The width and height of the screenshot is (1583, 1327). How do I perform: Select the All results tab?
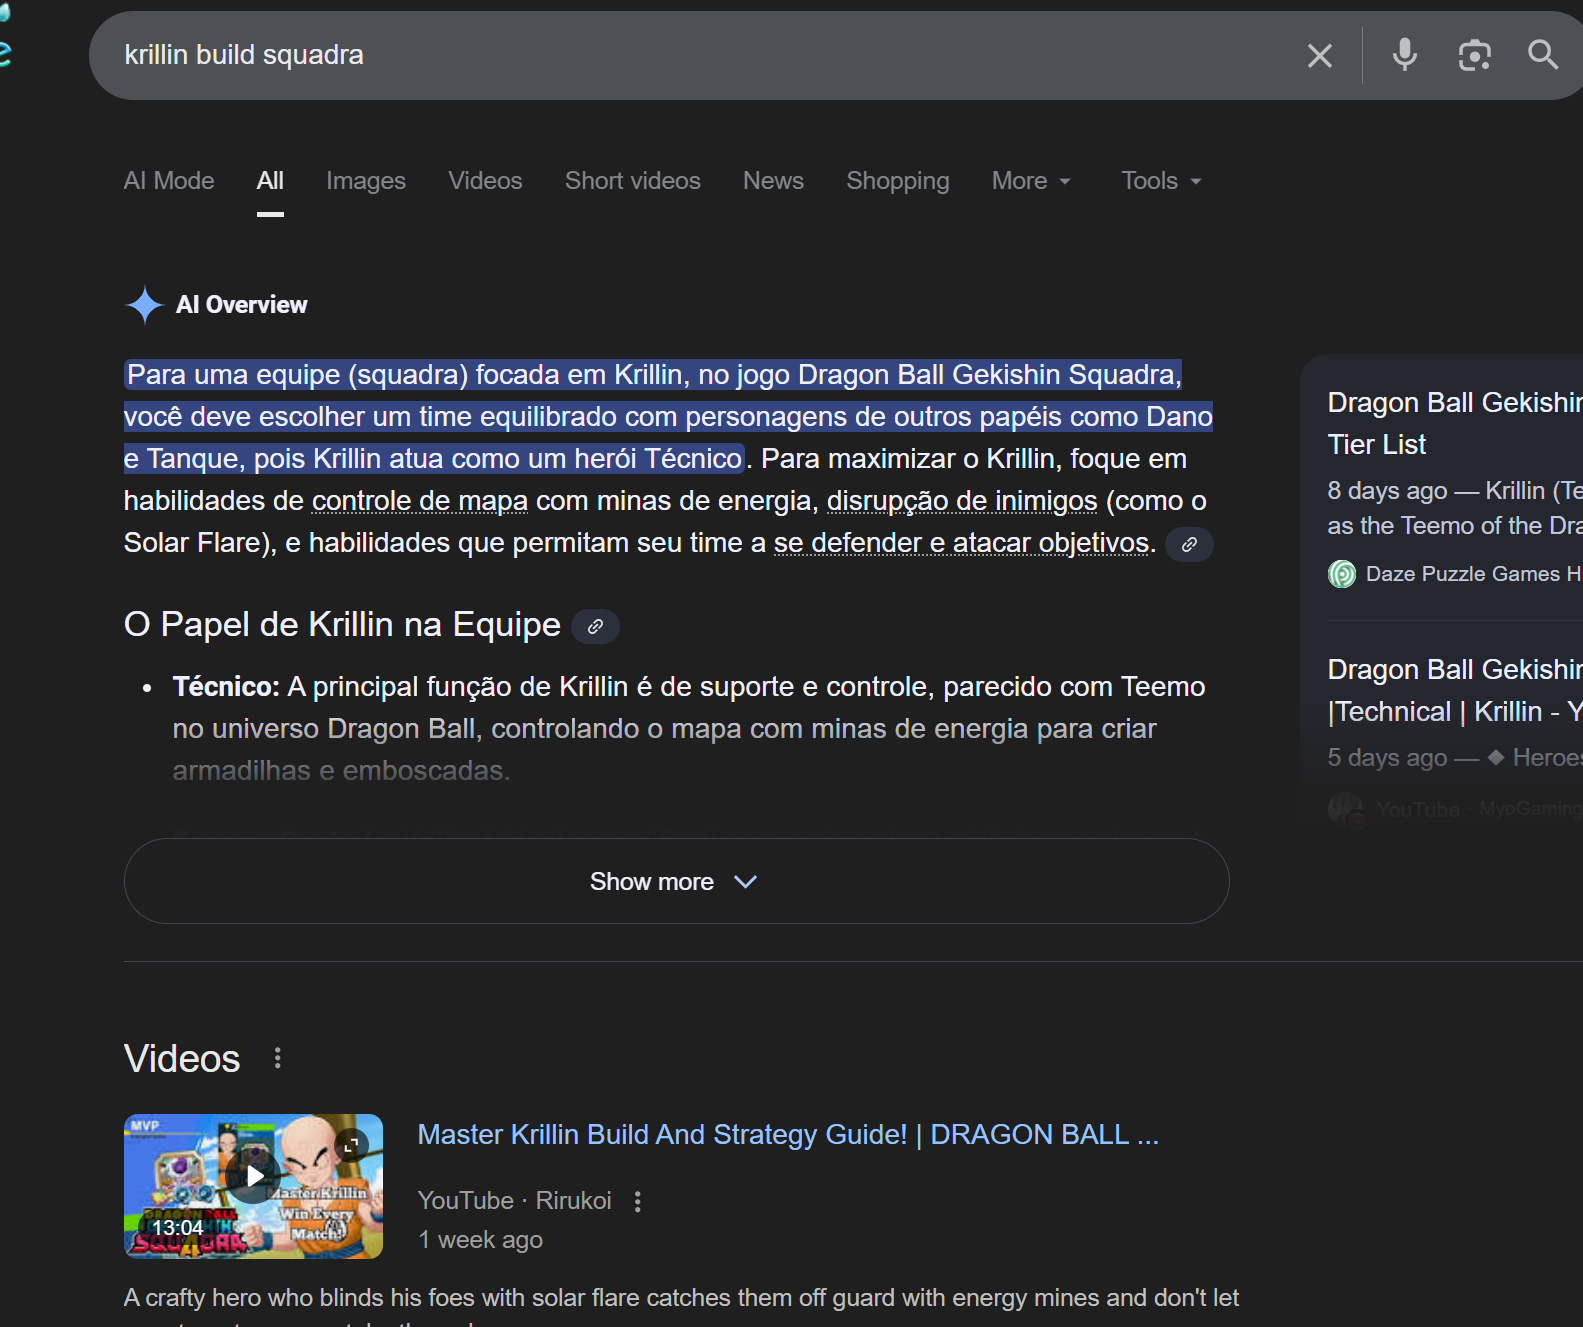[x=270, y=181]
